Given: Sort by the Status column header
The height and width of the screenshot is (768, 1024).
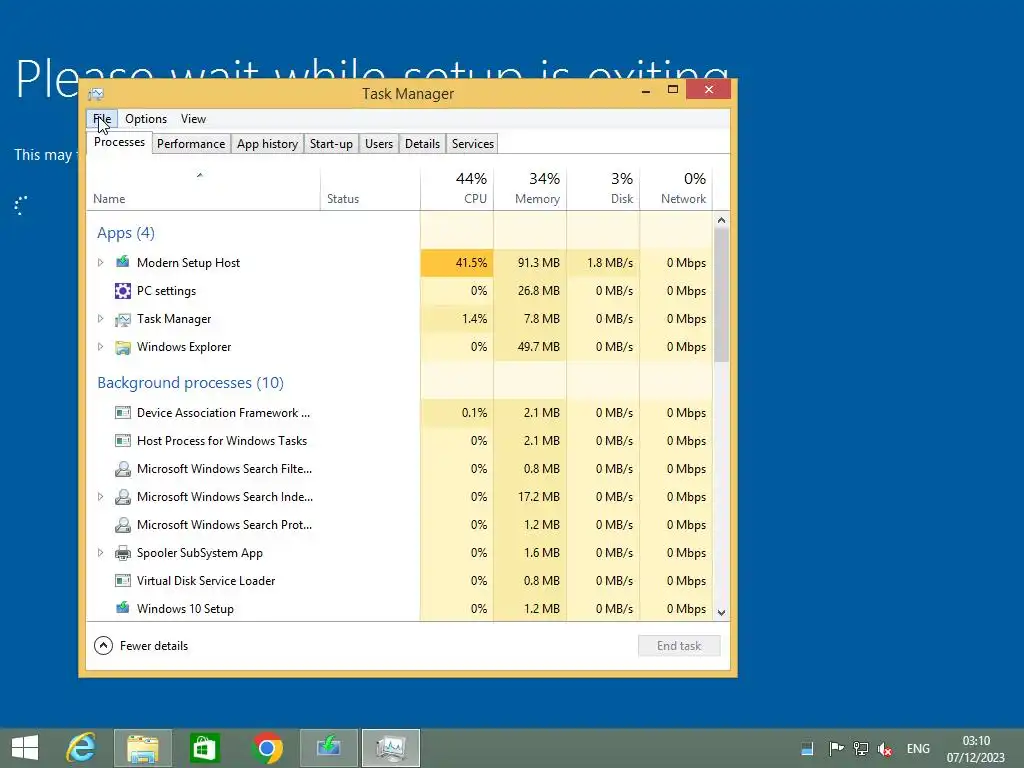Looking at the screenshot, I should (370, 189).
